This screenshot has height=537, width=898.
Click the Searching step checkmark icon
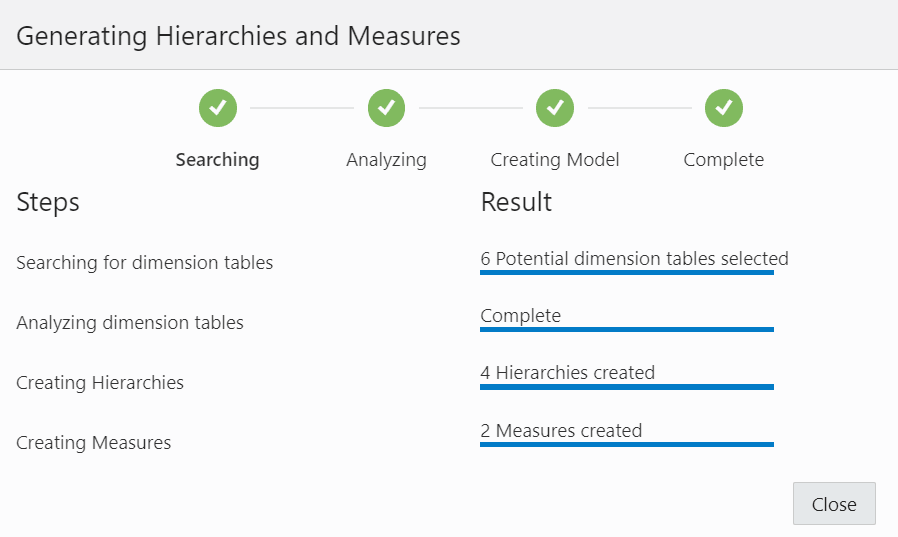click(218, 108)
